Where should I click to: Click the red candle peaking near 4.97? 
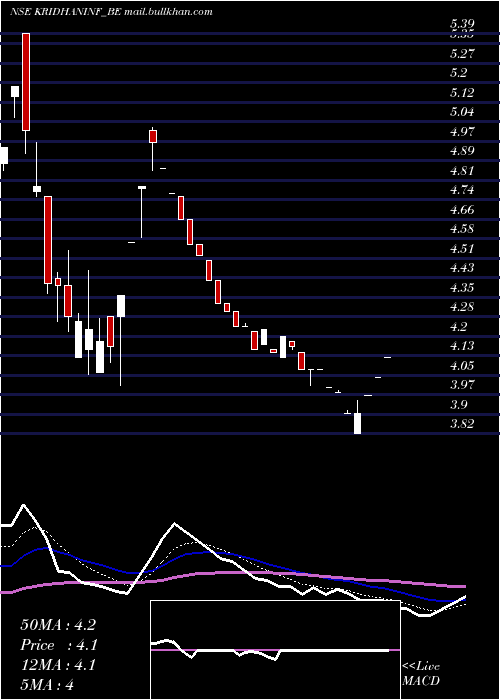(x=153, y=136)
